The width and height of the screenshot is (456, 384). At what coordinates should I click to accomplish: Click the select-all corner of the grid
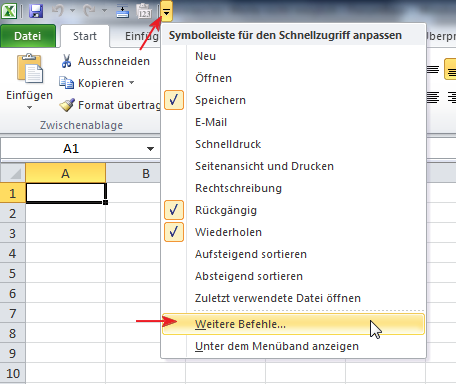pos(13,173)
